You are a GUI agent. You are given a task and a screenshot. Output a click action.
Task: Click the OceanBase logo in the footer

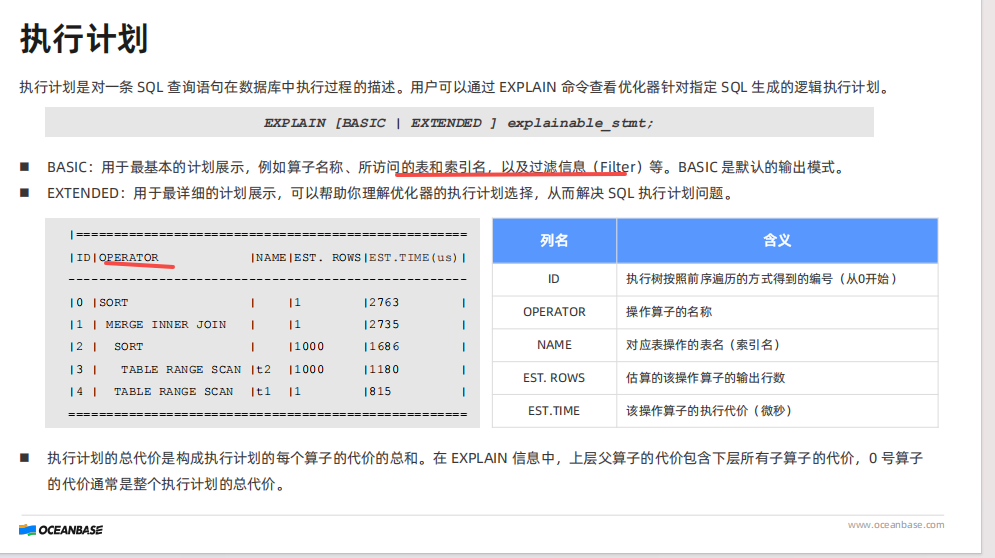tap(61, 529)
